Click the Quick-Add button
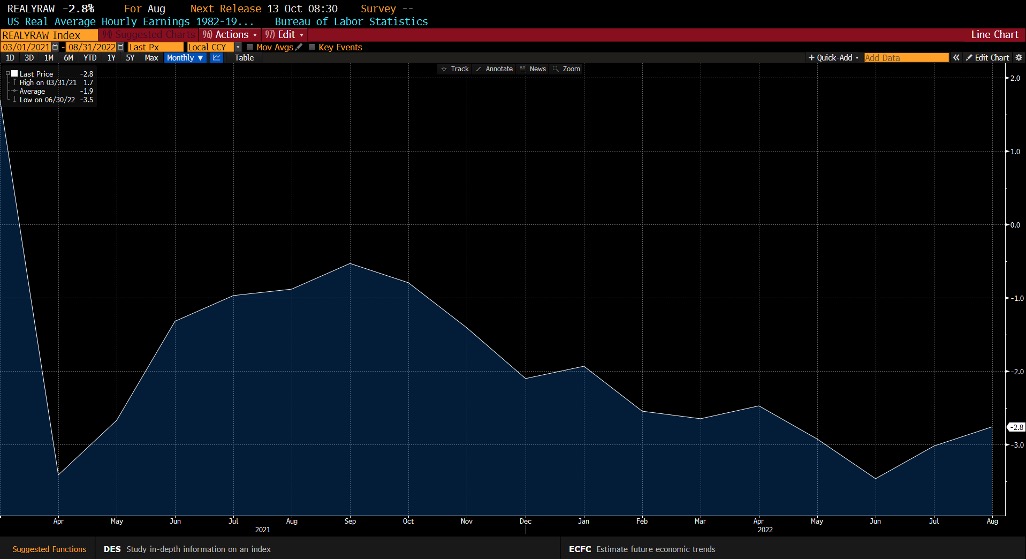Viewport: 1026px width, 560px height. click(834, 58)
